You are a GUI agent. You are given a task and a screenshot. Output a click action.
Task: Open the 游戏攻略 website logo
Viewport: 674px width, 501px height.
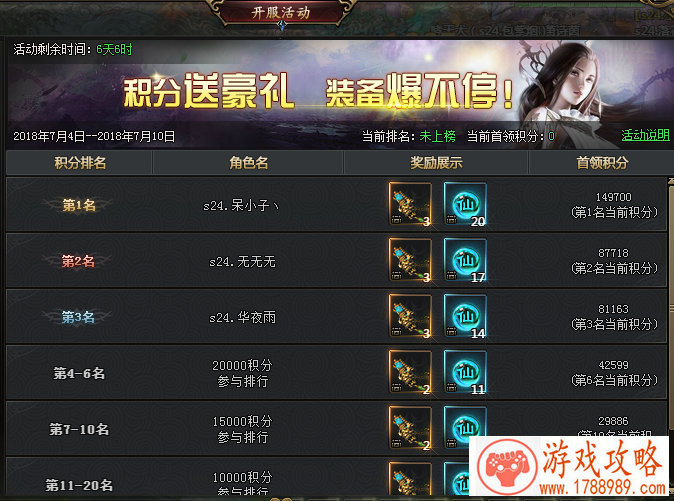(569, 466)
